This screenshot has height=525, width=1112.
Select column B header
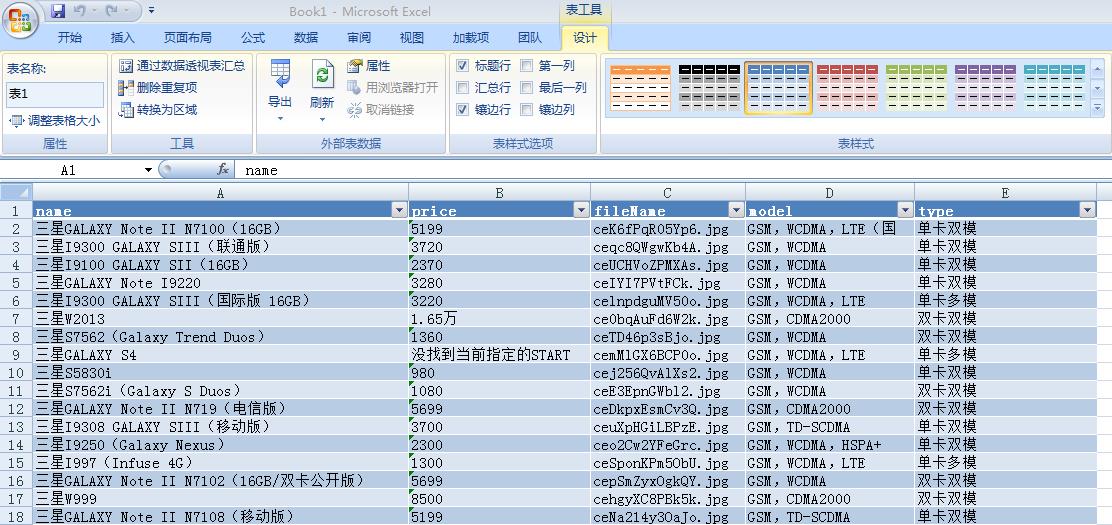point(499,193)
